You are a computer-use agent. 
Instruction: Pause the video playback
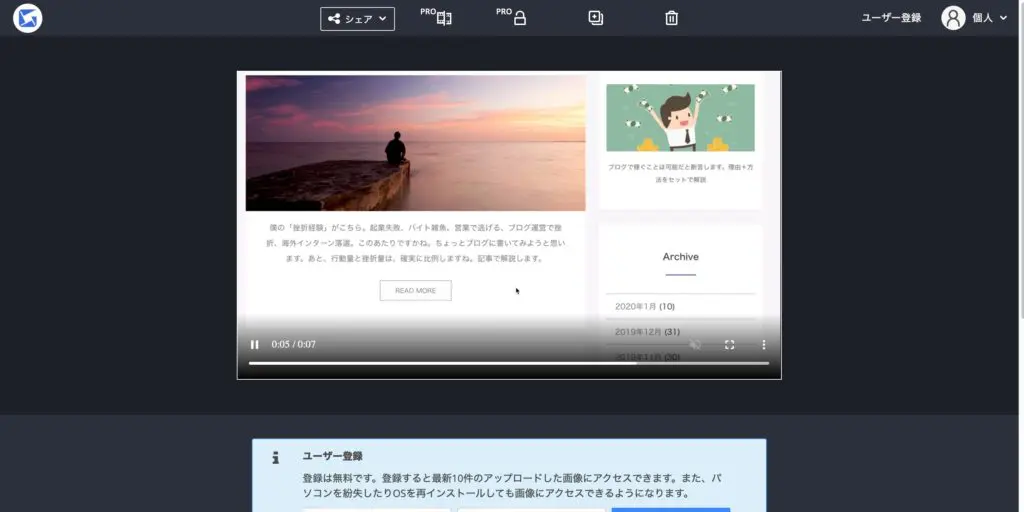255,344
